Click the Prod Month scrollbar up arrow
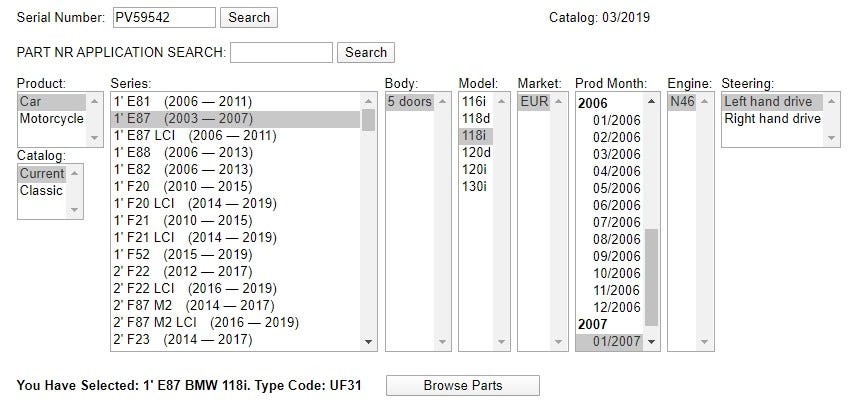This screenshot has height=407, width=854. (652, 101)
